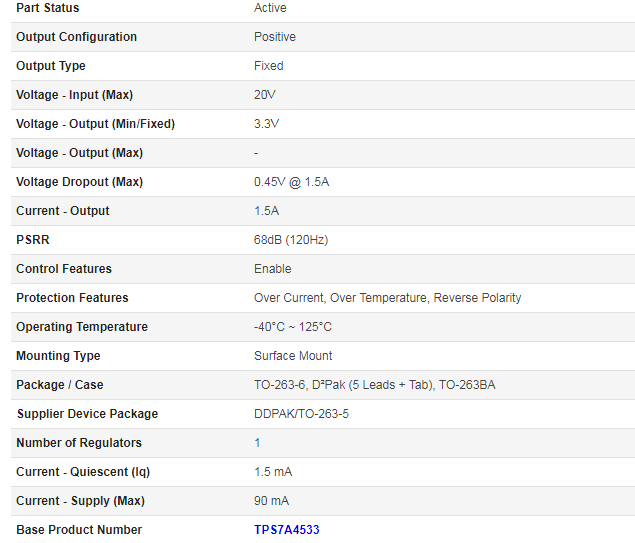Click the Protection Features value text
635x543 pixels.
click(x=387, y=298)
